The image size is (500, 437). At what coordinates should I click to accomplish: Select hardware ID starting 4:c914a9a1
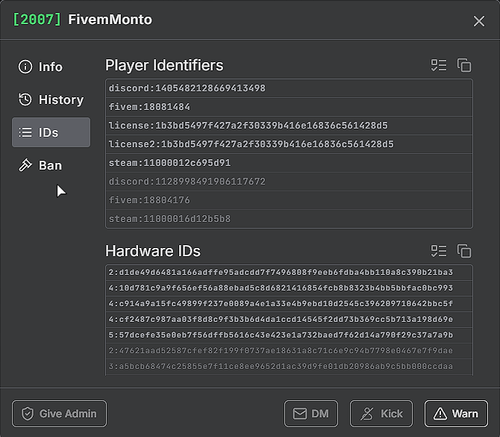pyautogui.click(x=289, y=304)
